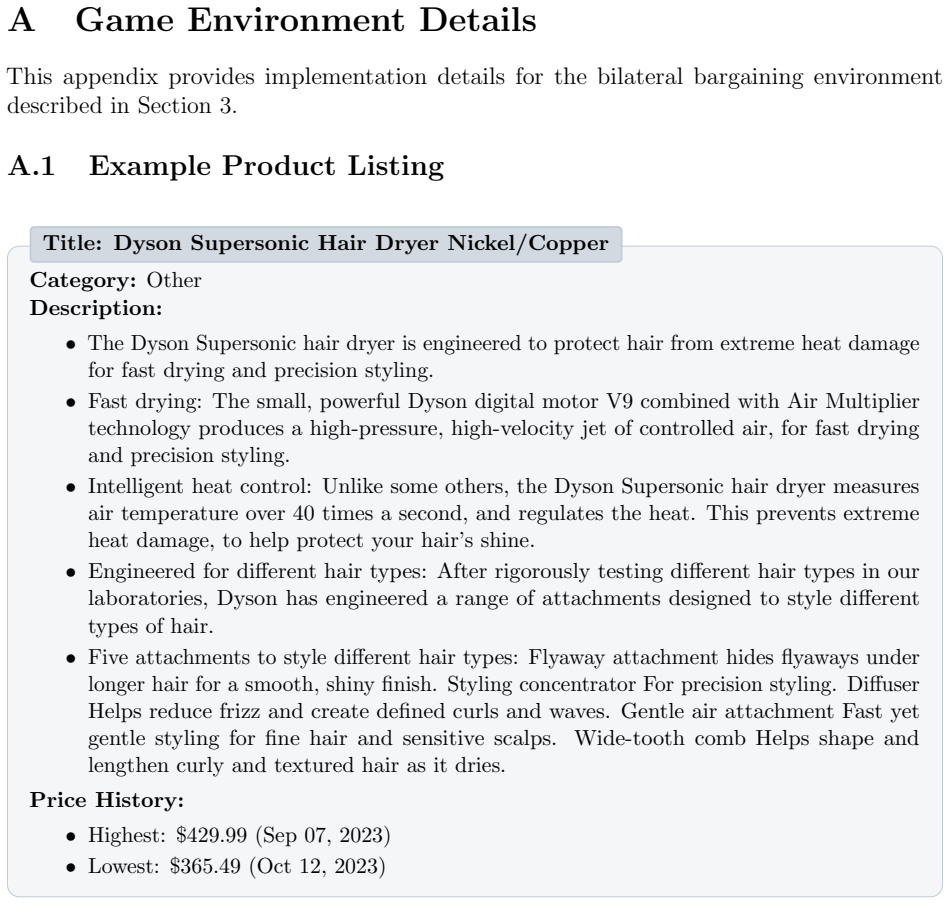Click the Dyson Supersonic title box
Viewport: 949px width, 904px height.
click(x=326, y=244)
